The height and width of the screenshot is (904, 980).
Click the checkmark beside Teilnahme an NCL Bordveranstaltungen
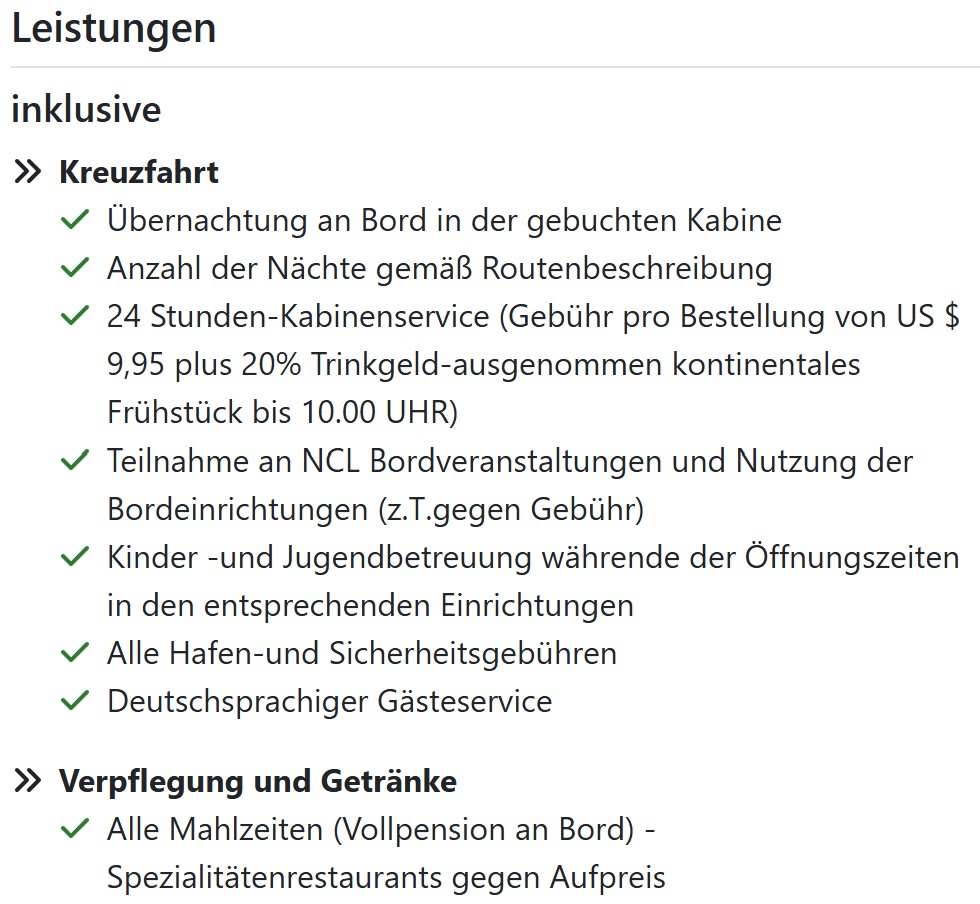(x=75, y=461)
